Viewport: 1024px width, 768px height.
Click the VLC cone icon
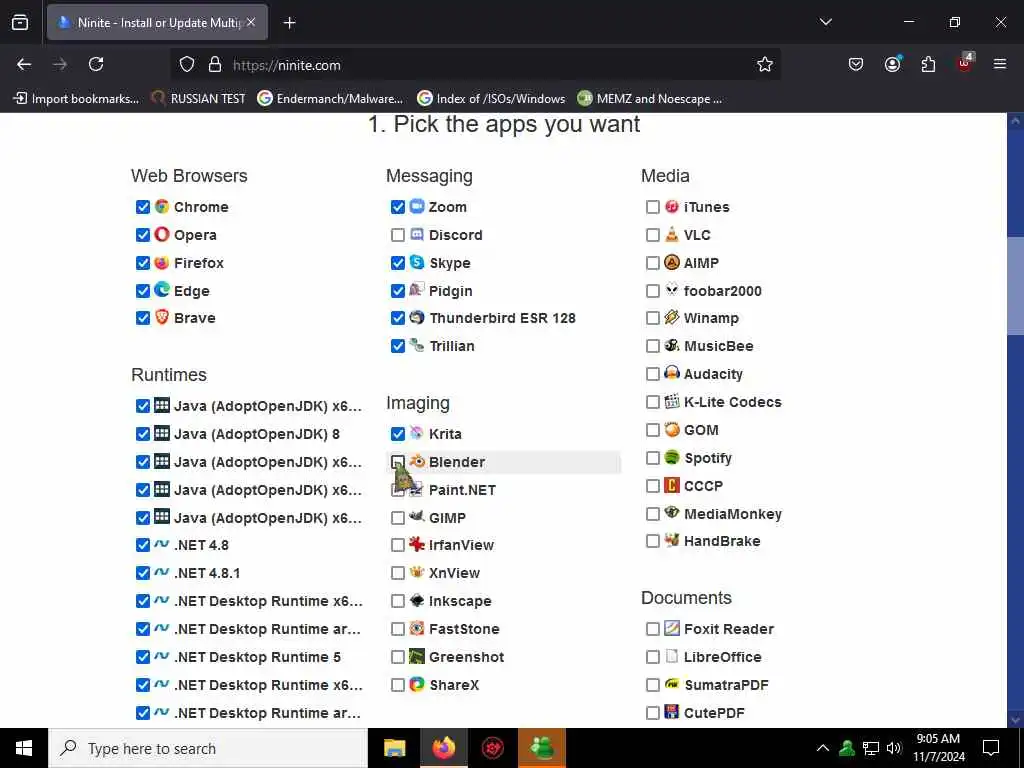(x=672, y=234)
